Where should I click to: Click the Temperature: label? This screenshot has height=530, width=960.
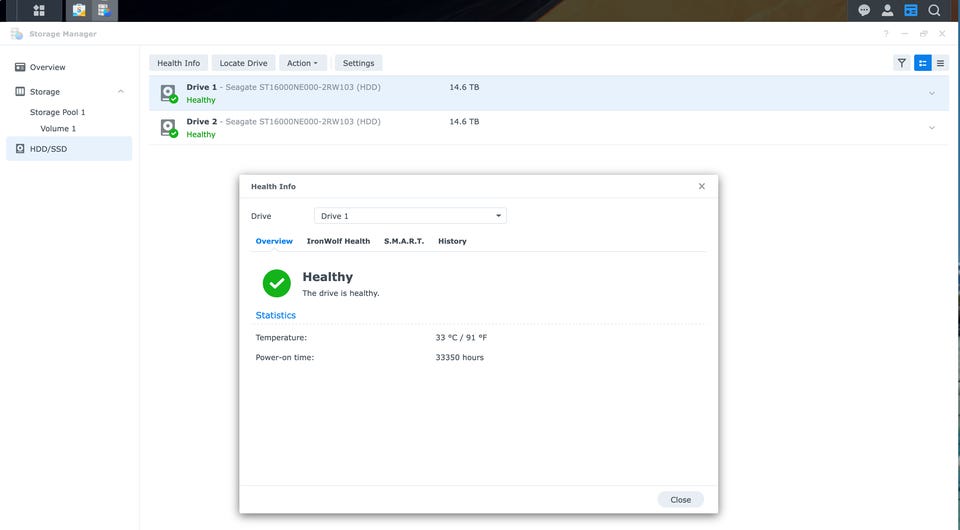281,337
